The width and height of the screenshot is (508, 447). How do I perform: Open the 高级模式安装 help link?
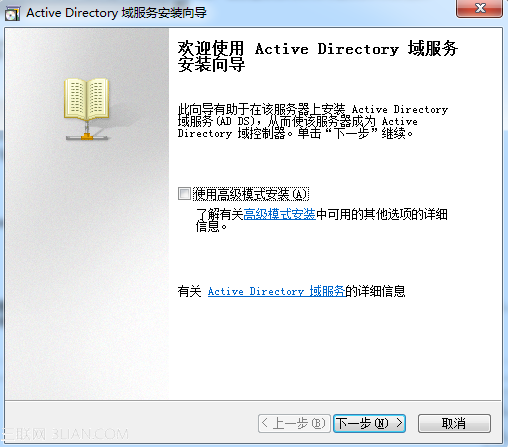[x=279, y=214]
